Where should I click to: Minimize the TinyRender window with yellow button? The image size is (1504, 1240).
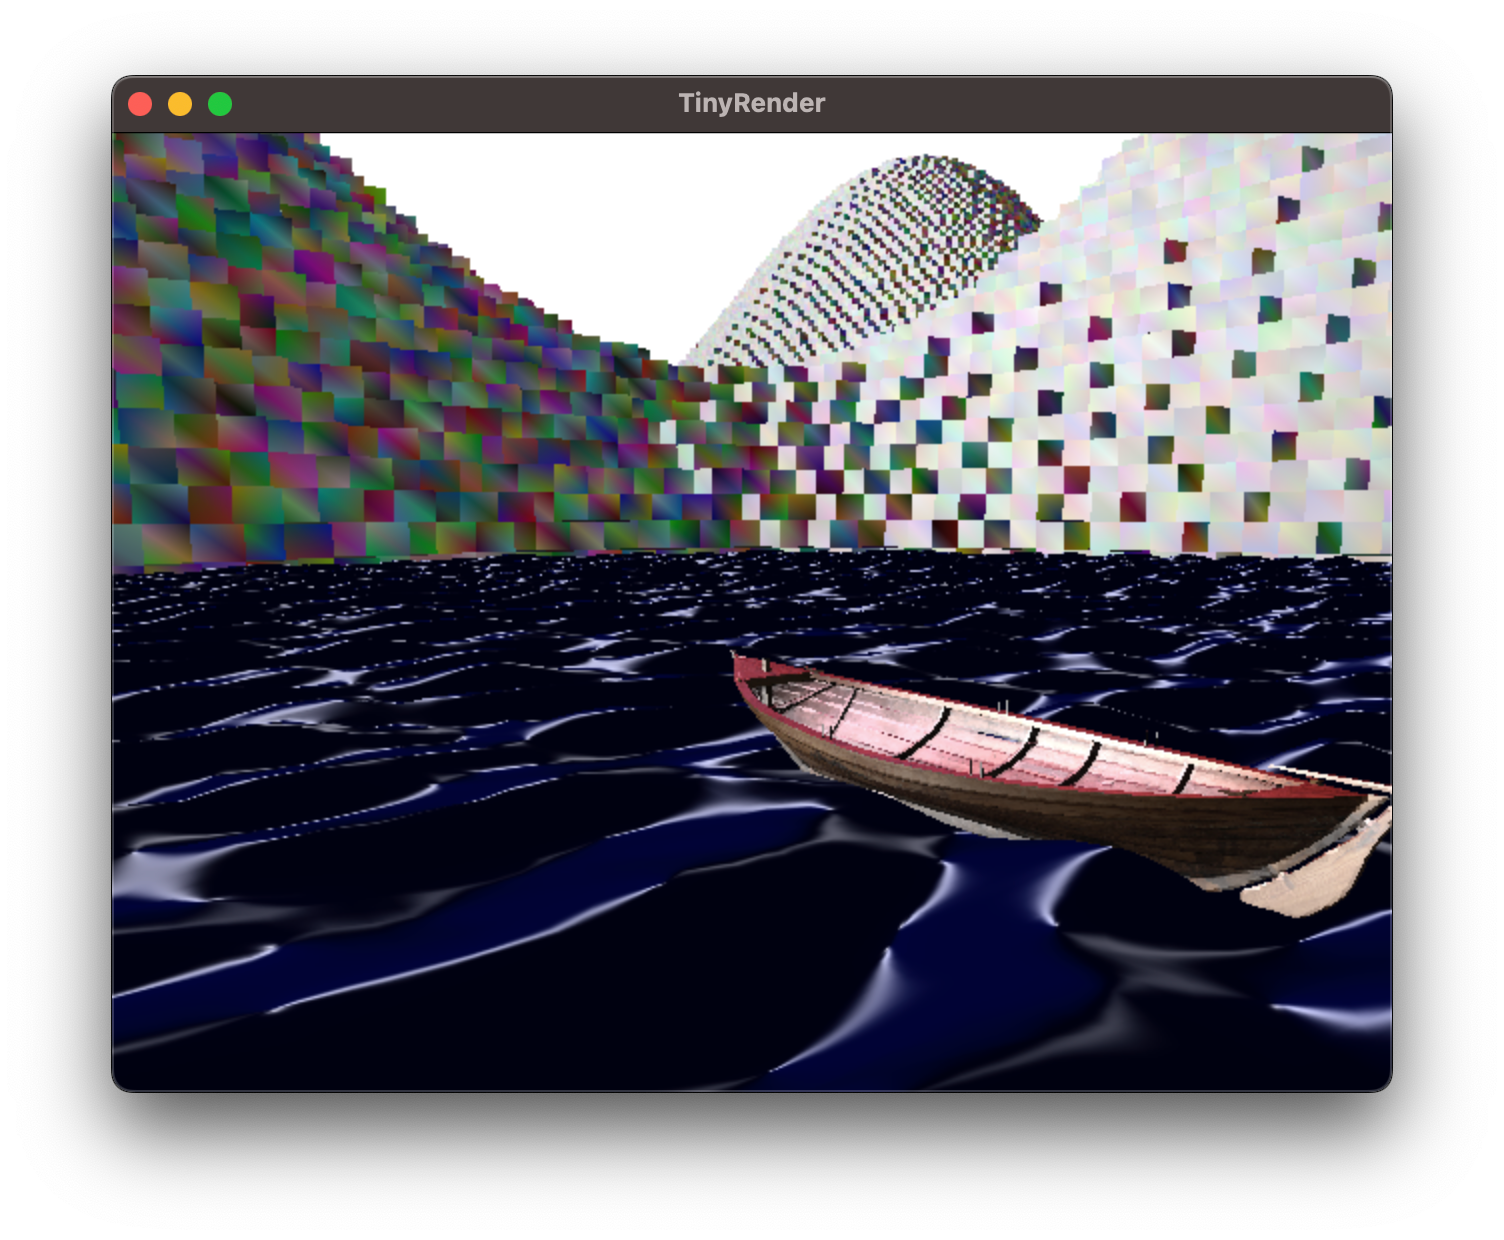pos(180,104)
